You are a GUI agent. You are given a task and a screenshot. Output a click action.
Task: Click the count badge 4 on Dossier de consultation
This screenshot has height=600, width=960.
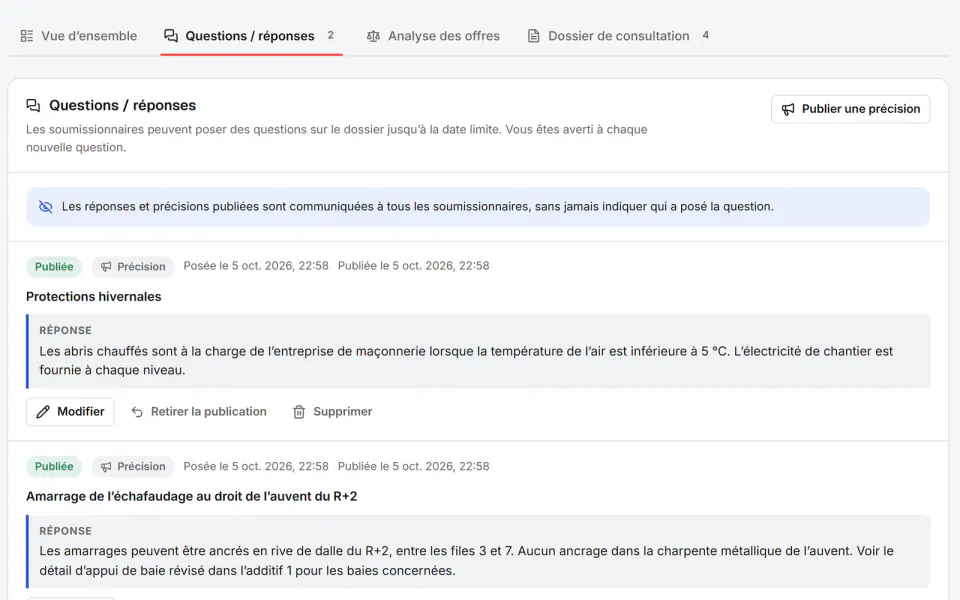point(705,36)
